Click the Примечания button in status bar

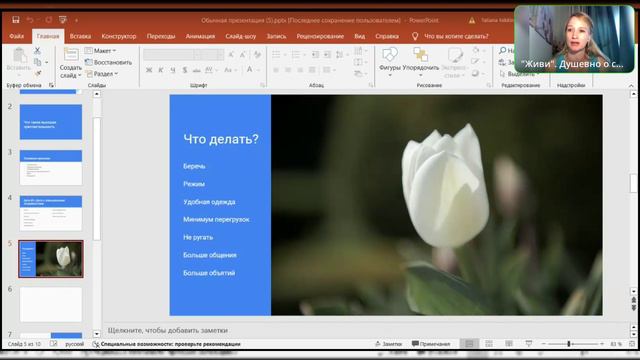coord(431,344)
